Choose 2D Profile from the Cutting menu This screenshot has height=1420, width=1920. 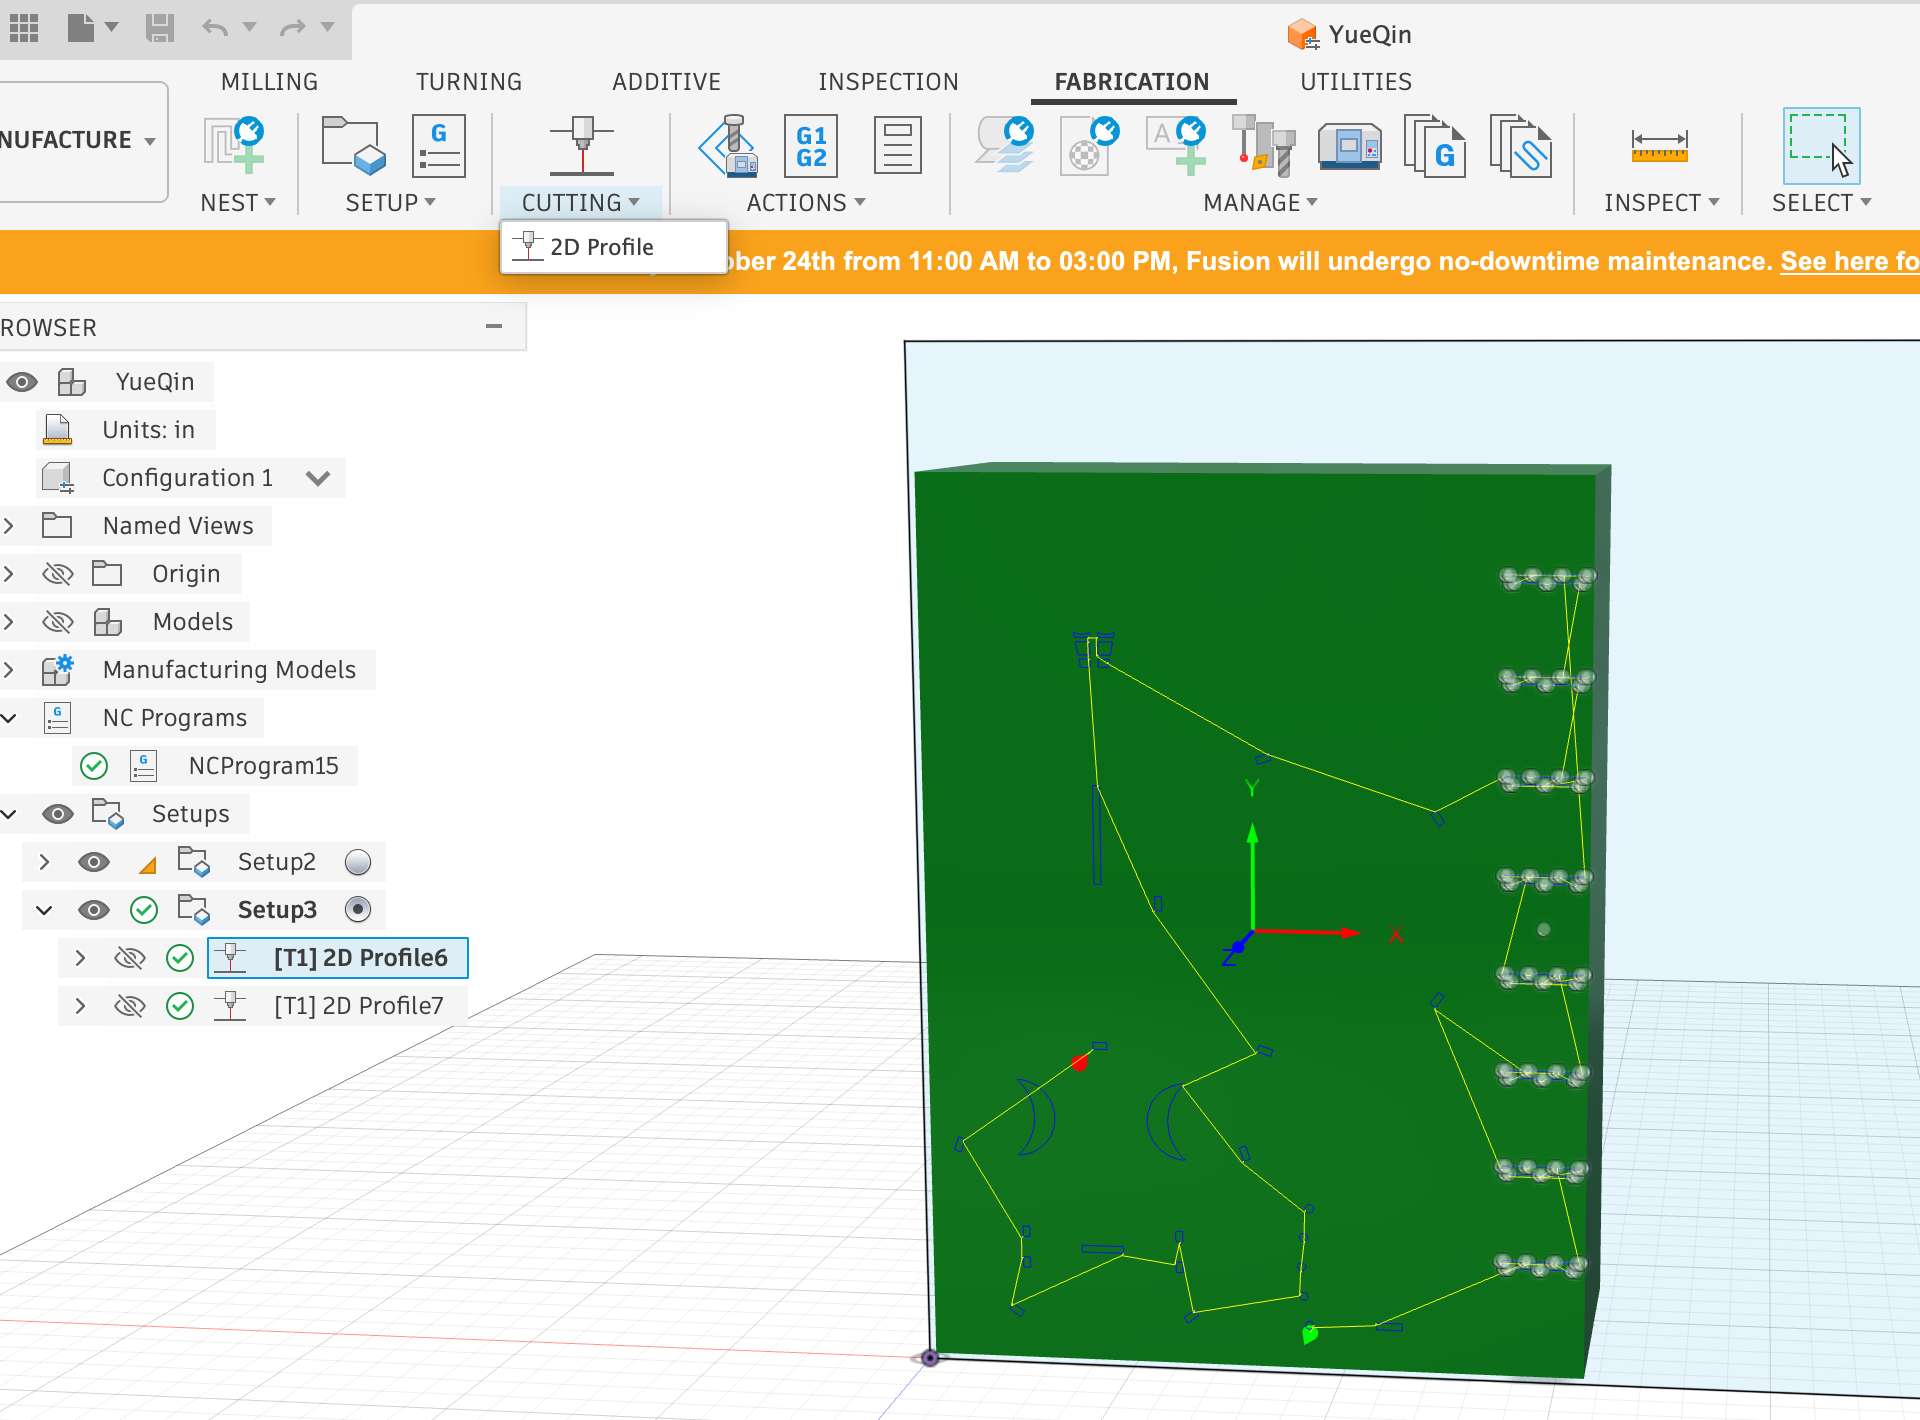(x=613, y=247)
